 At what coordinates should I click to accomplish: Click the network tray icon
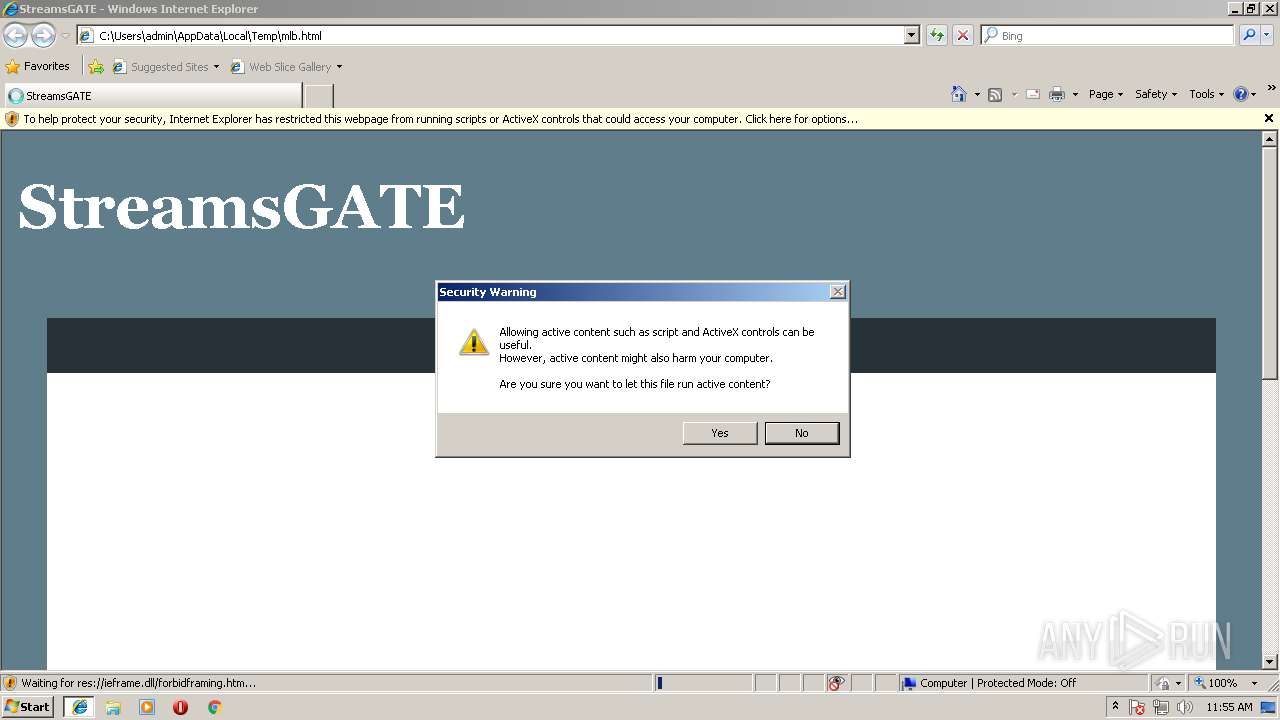[1161, 708]
